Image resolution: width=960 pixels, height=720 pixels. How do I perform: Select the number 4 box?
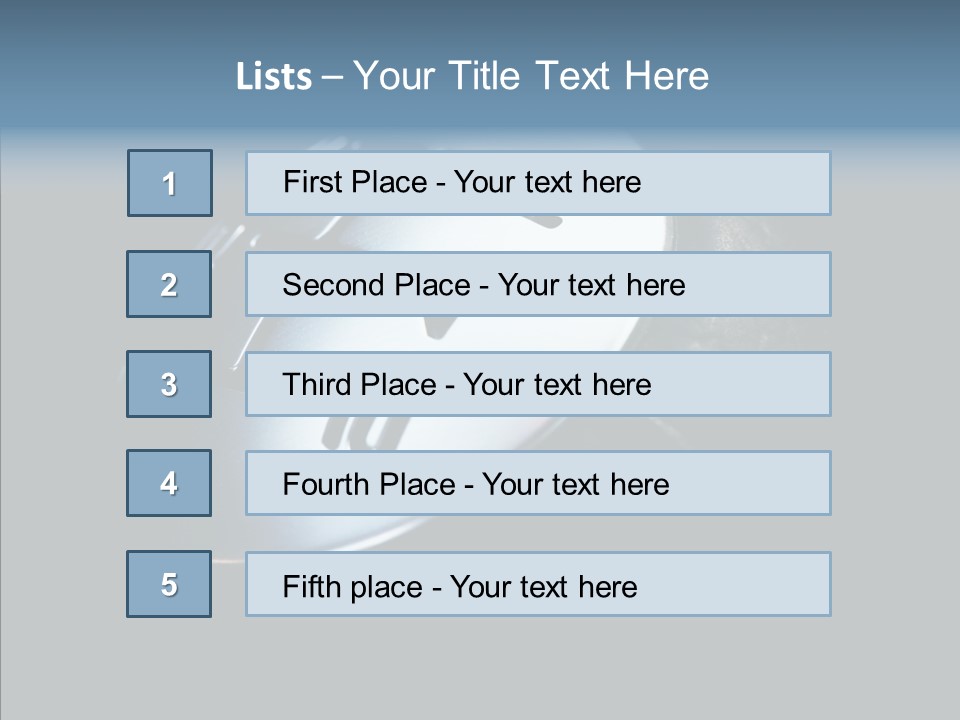(169, 483)
